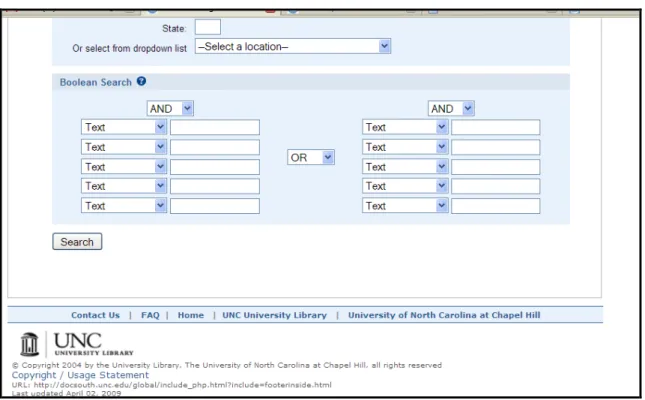Image resolution: width=645 pixels, height=400 pixels.
Task: Open the UNC University Library footer link
Action: click(274, 315)
